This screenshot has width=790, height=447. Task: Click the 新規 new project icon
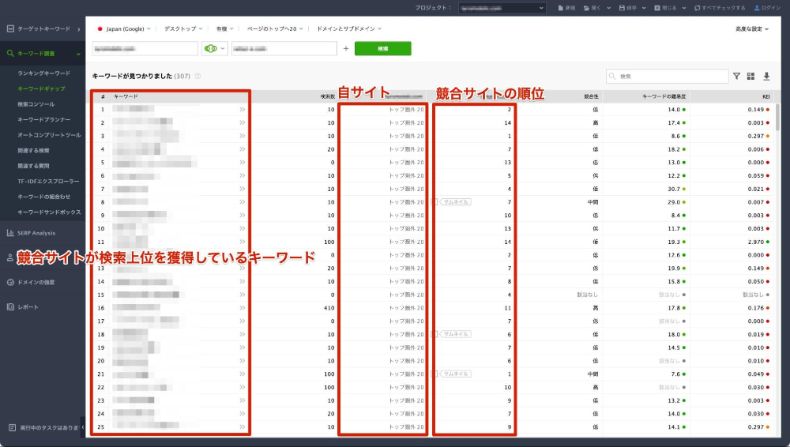(x=561, y=8)
